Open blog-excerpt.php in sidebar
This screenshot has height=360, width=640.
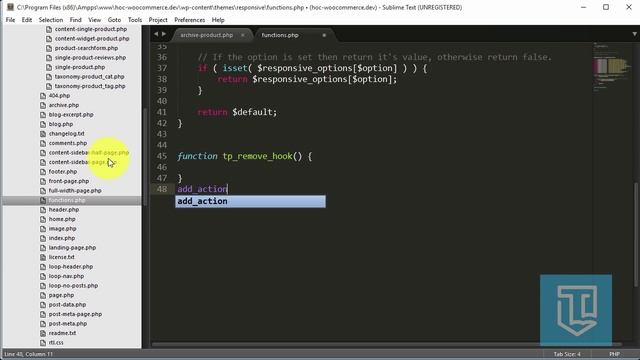click(71, 115)
